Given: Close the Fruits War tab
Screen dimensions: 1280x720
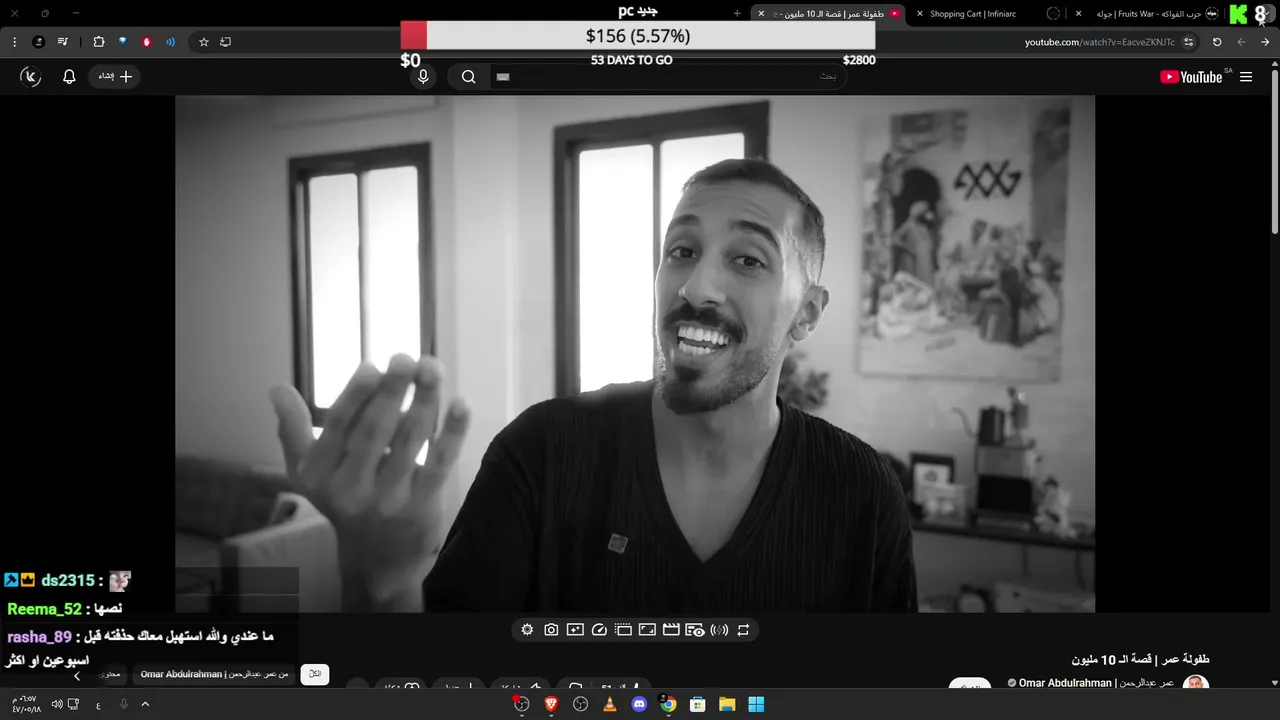Looking at the screenshot, I should pyautogui.click(x=1078, y=14).
